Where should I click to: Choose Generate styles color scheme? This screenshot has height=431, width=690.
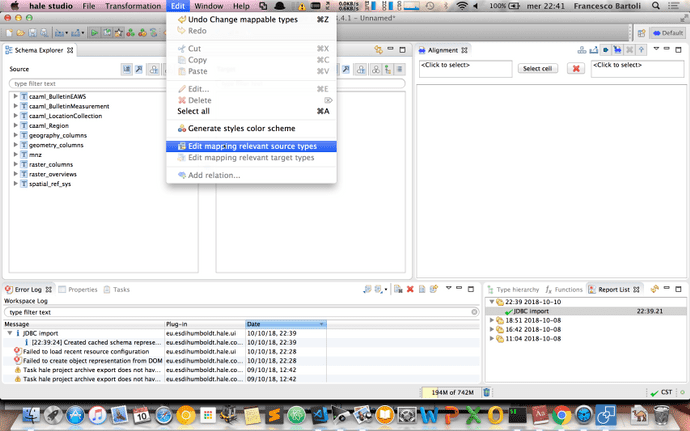(x=240, y=128)
